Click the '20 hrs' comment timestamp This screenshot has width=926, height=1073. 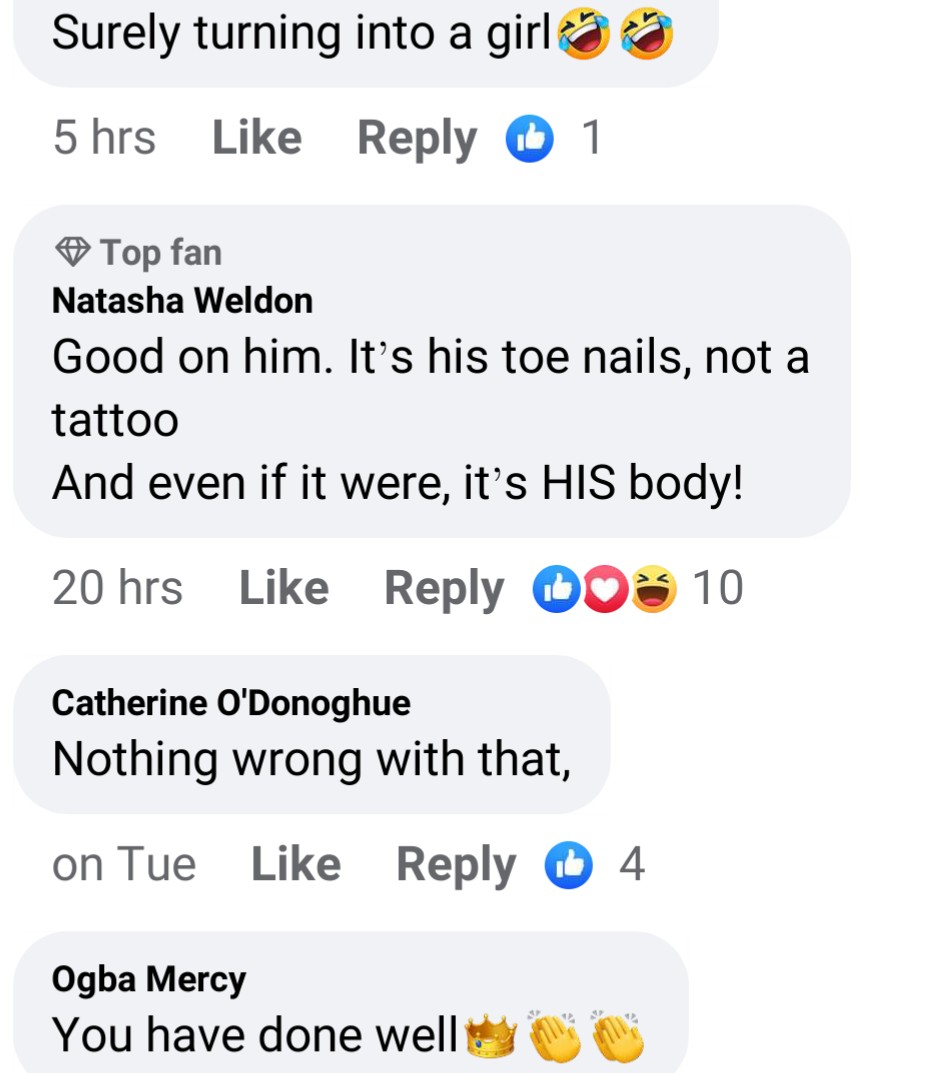click(117, 588)
